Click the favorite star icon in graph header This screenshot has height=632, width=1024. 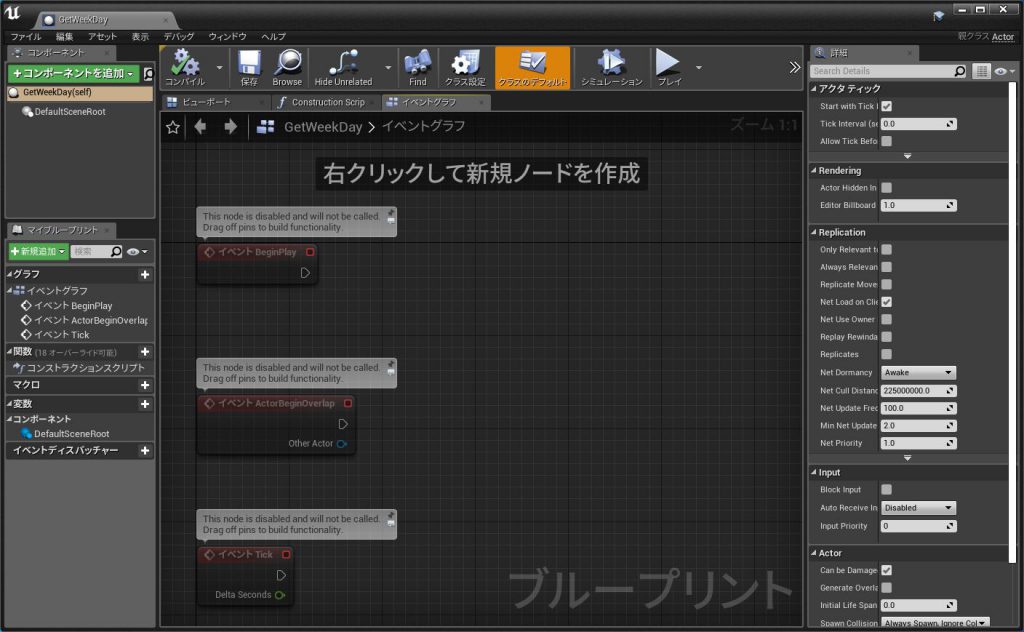pyautogui.click(x=172, y=127)
